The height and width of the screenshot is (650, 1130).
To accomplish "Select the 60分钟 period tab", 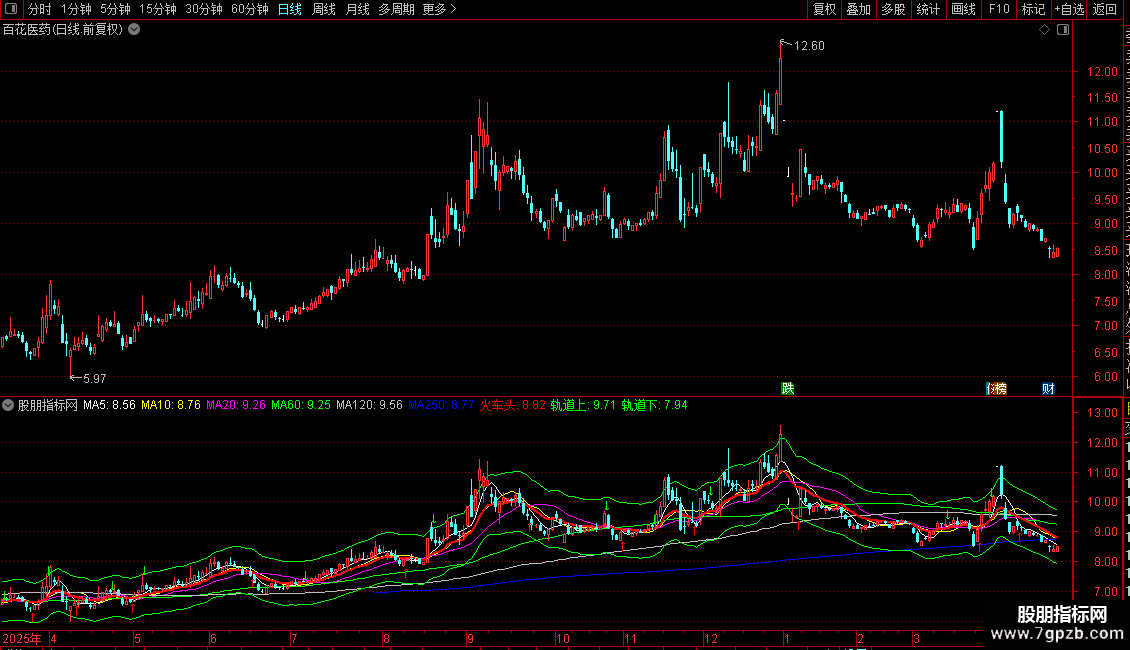I will 249,9.
